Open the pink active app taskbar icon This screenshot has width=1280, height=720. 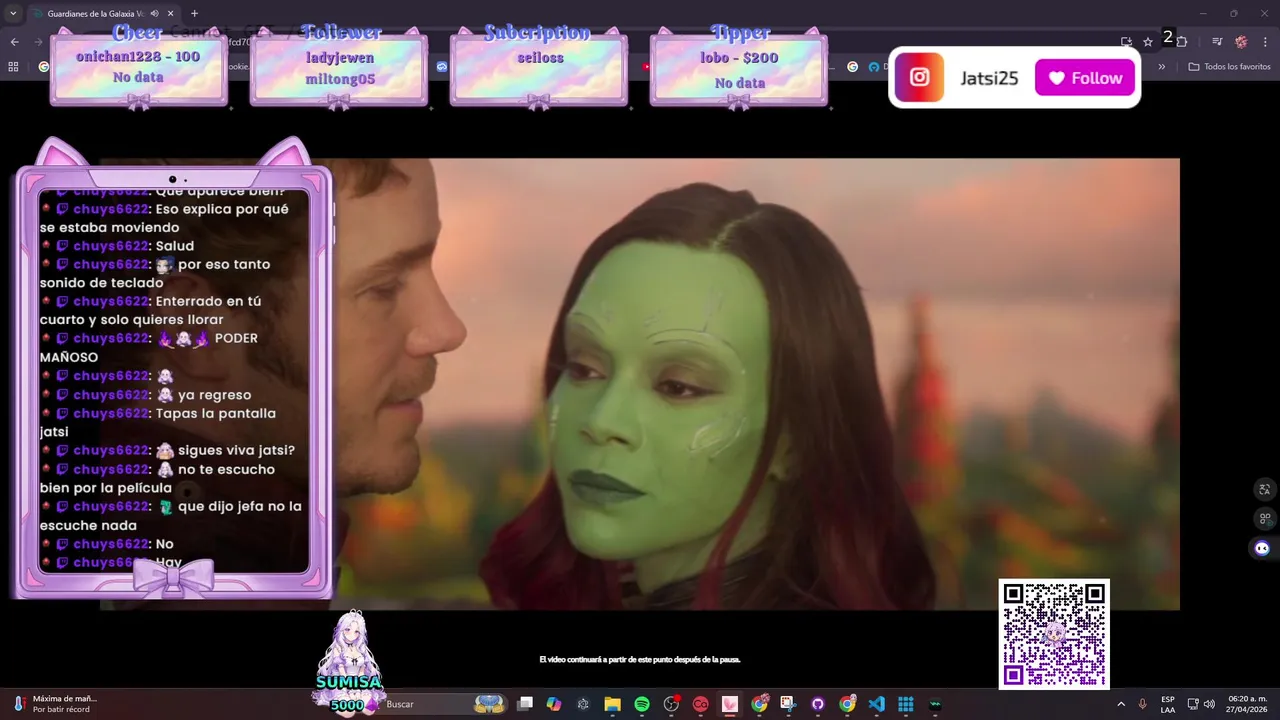(x=730, y=704)
